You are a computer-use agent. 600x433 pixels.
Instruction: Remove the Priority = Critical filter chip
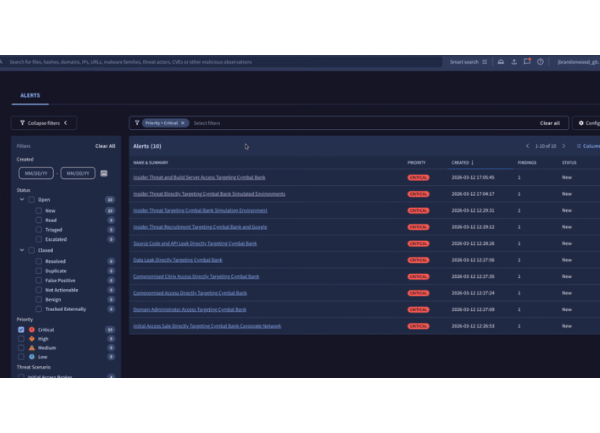click(x=182, y=123)
